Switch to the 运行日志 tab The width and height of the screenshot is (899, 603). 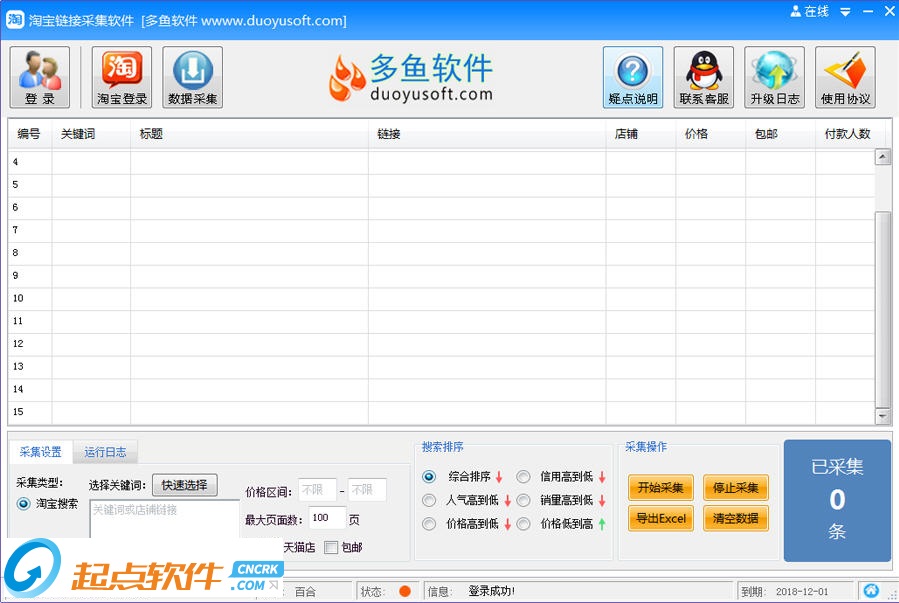pos(105,452)
